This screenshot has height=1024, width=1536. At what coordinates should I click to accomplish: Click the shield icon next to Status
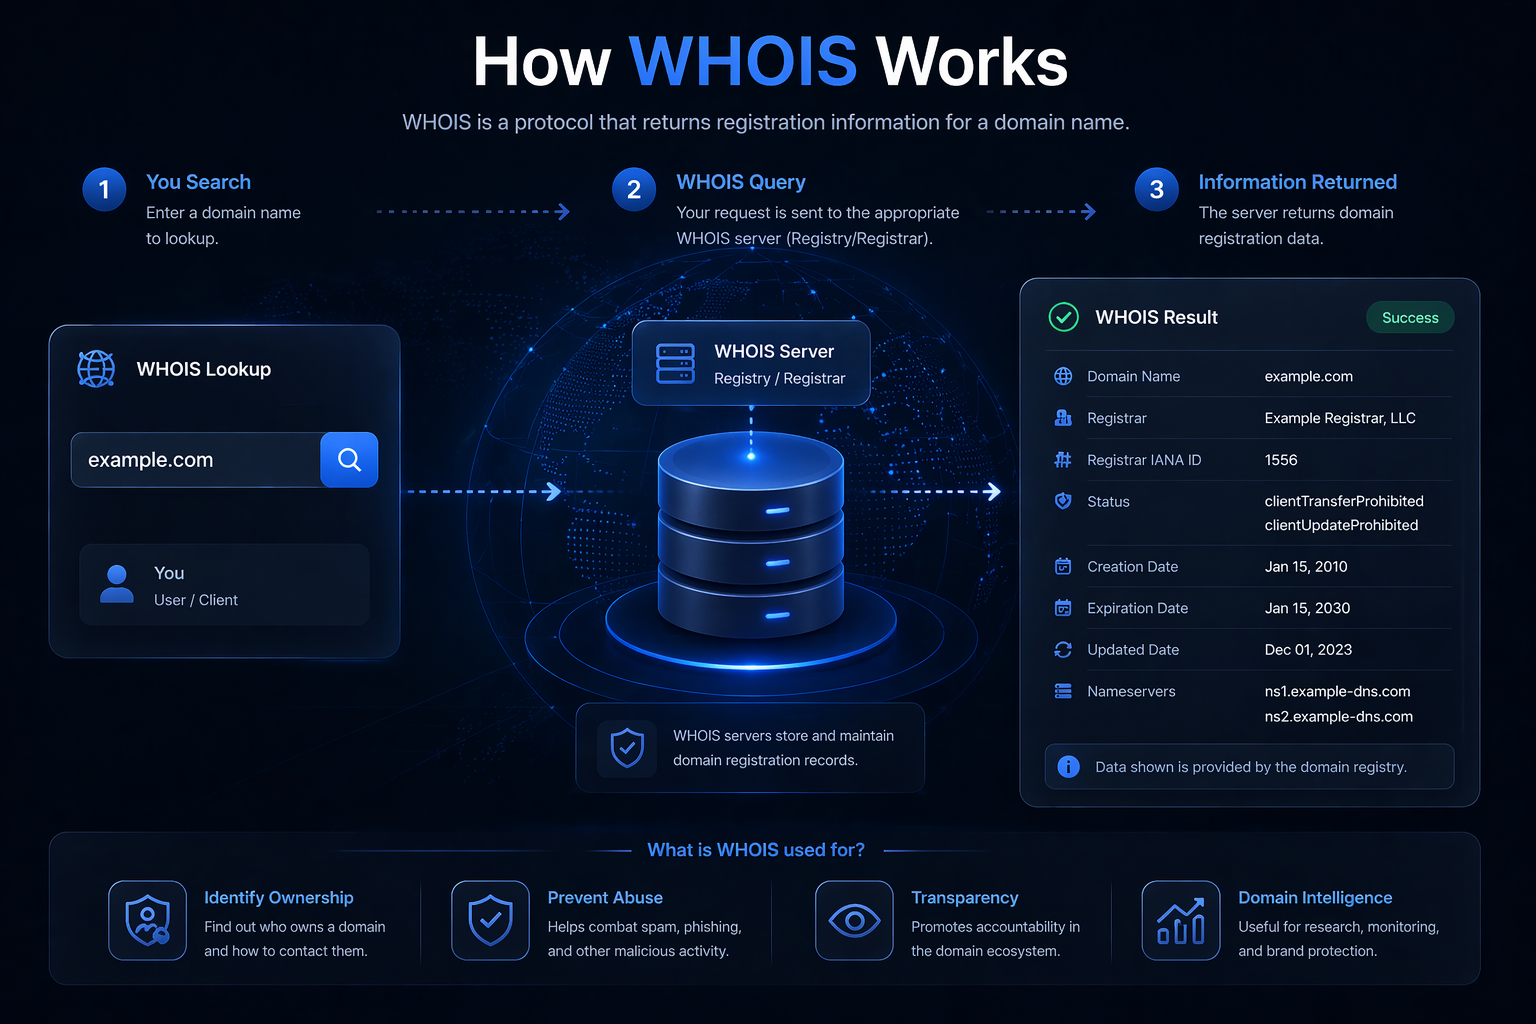tap(1063, 501)
